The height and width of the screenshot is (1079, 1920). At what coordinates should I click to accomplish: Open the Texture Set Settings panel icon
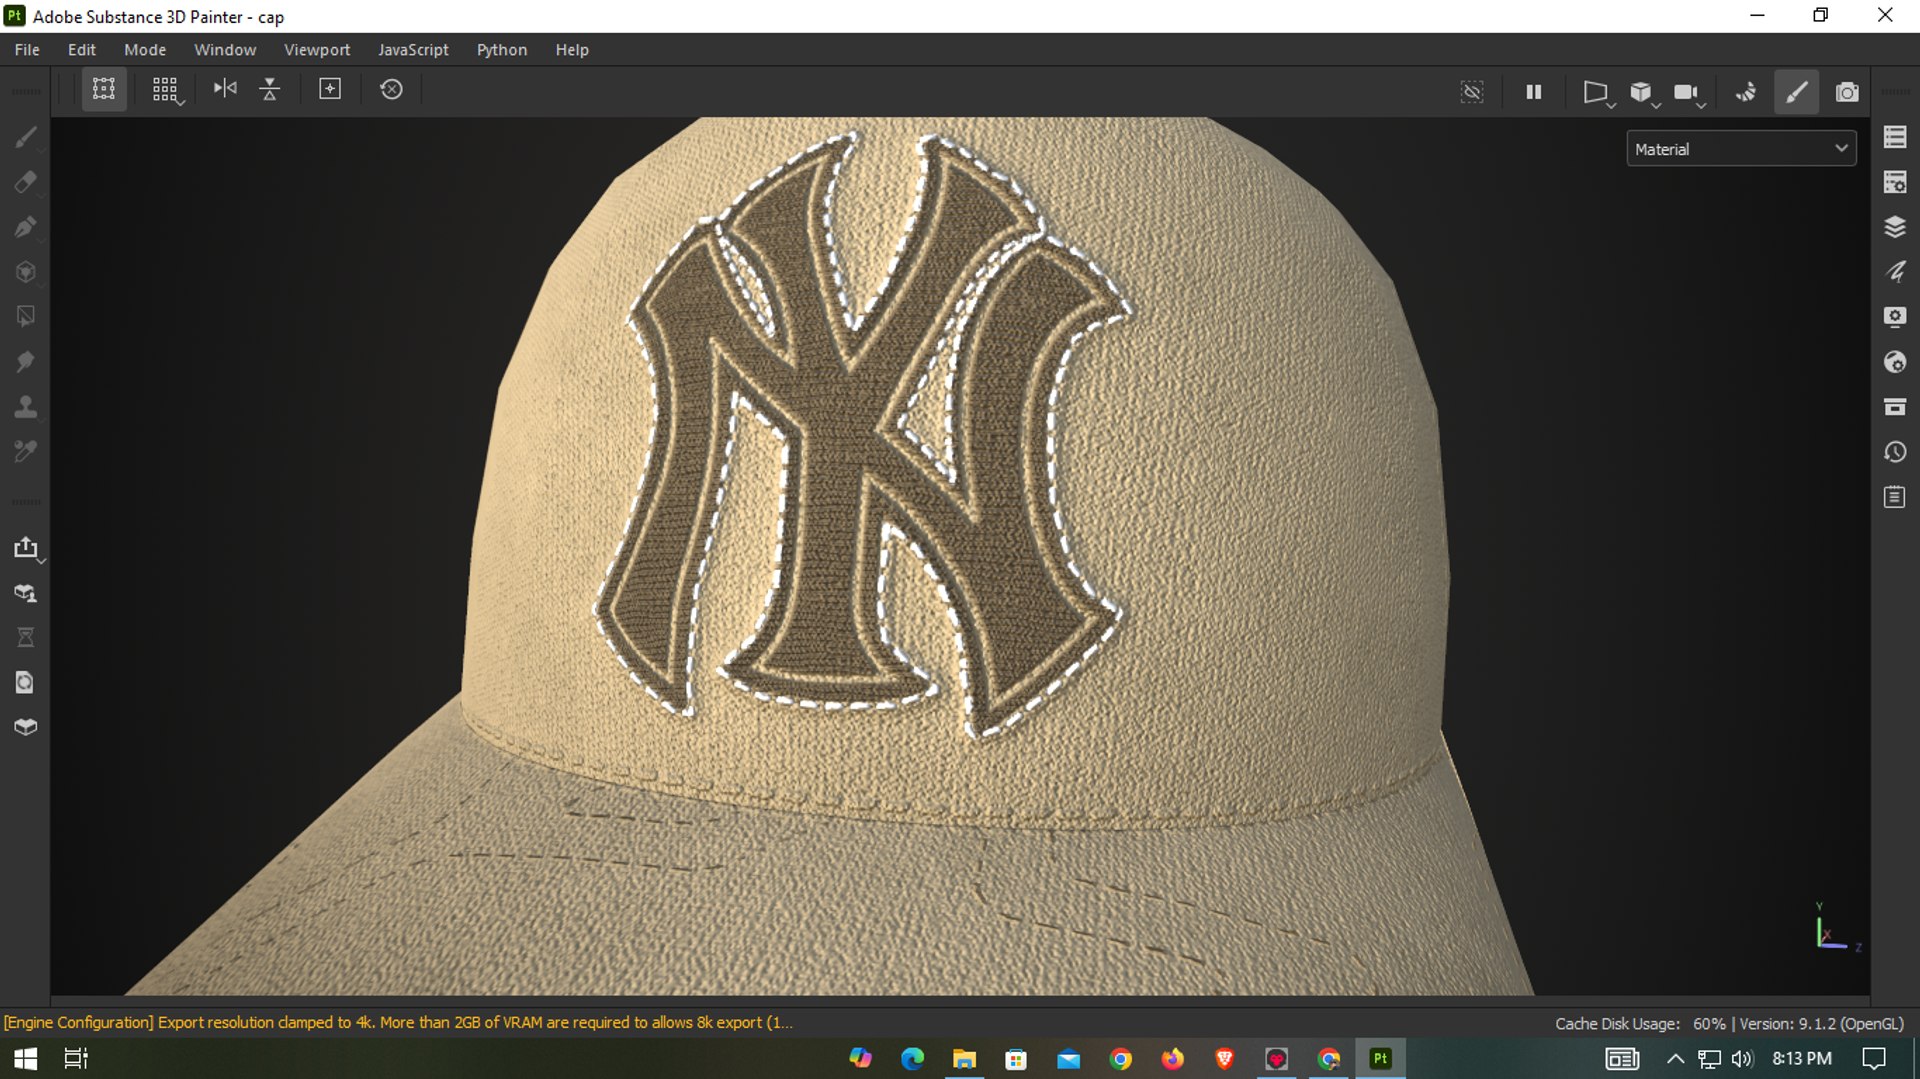point(1895,182)
